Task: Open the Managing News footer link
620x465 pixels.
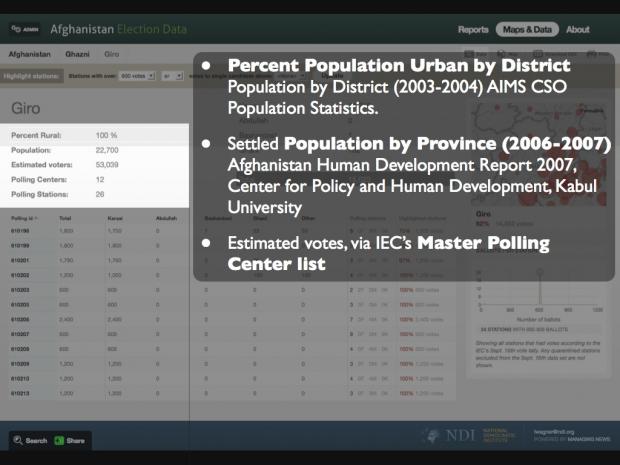Action: 589,439
